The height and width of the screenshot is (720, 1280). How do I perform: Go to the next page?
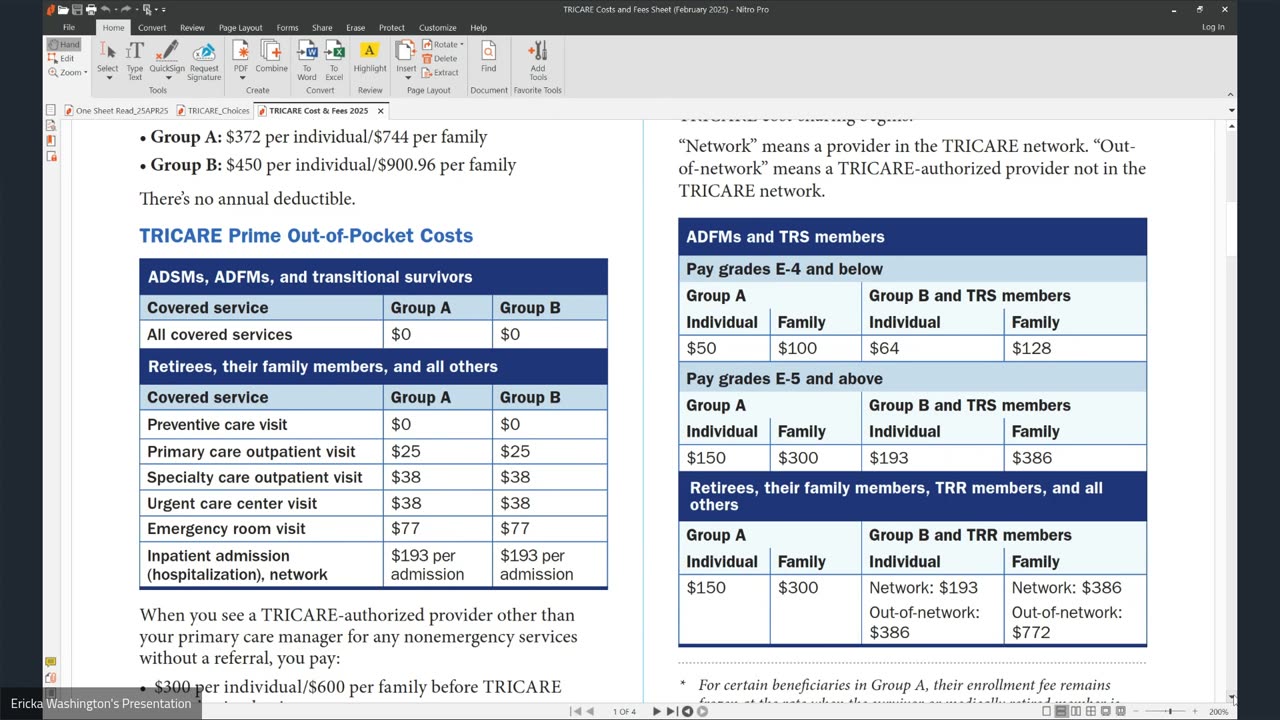(657, 711)
